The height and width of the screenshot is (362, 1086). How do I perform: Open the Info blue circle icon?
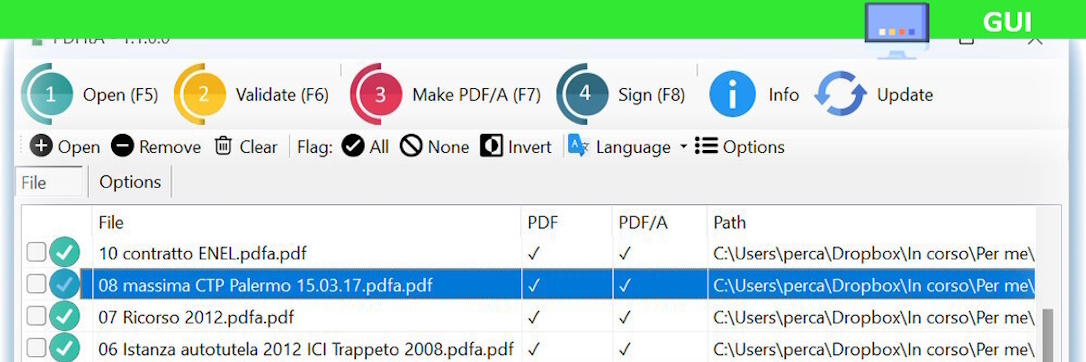[732, 94]
